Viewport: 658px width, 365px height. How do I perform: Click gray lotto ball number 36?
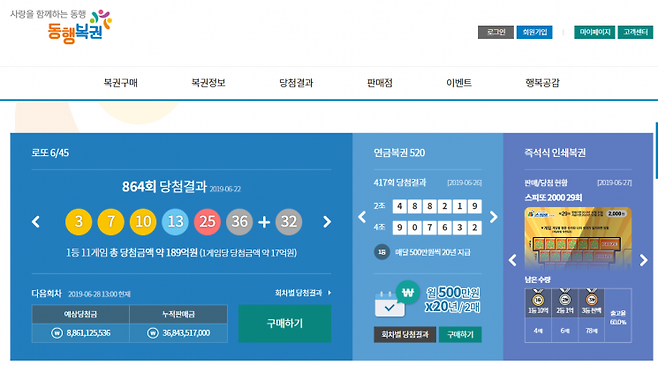coord(240,222)
